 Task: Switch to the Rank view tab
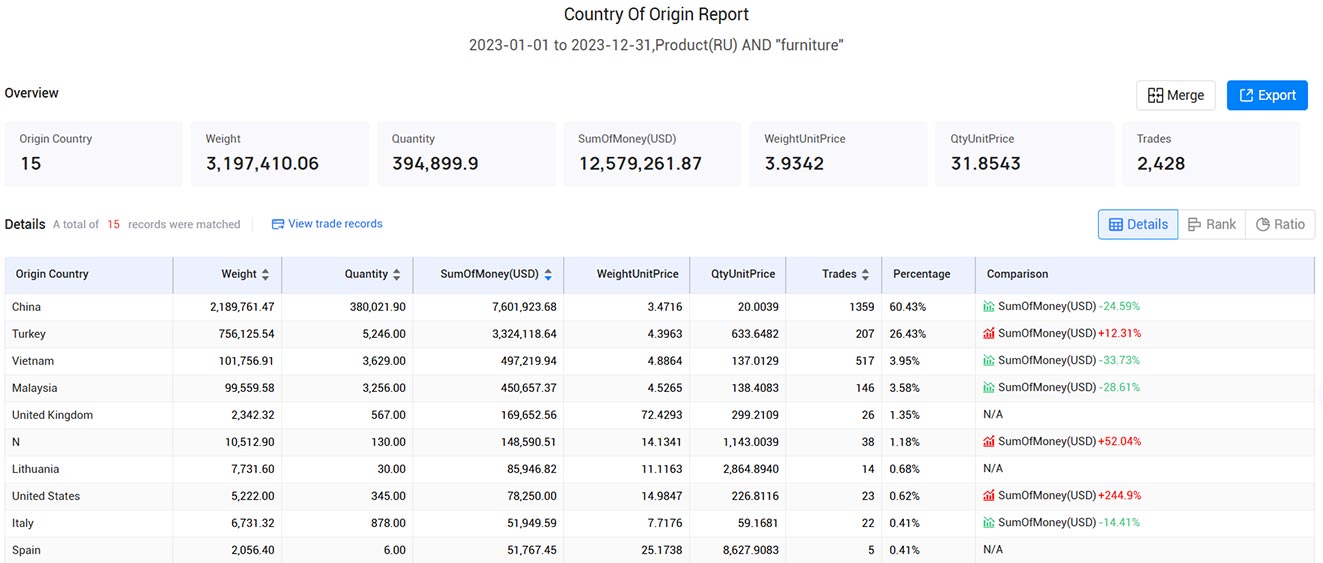point(1212,224)
